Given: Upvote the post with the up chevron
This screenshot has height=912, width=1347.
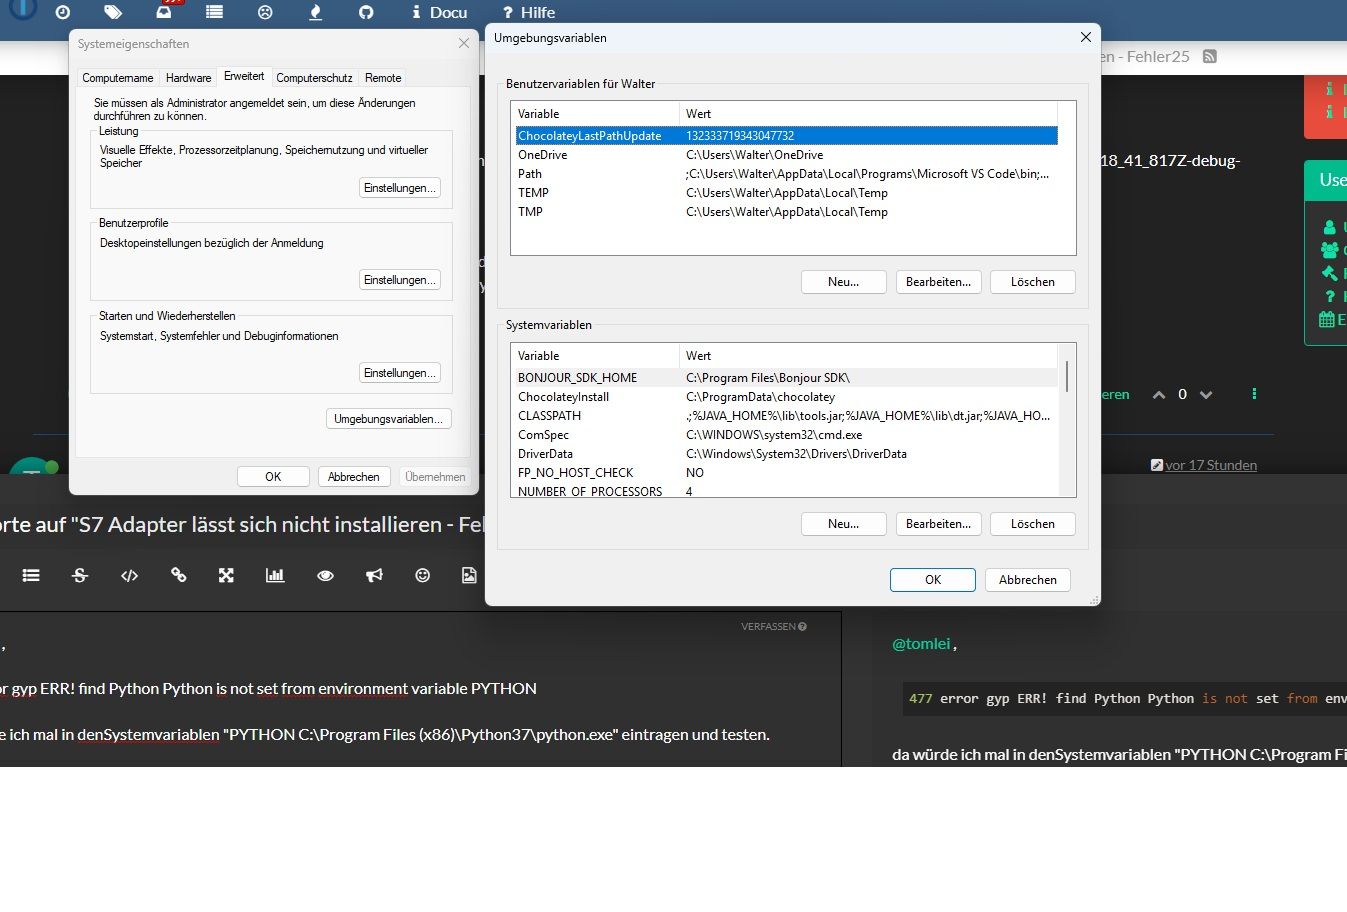Looking at the screenshot, I should coord(1159,394).
